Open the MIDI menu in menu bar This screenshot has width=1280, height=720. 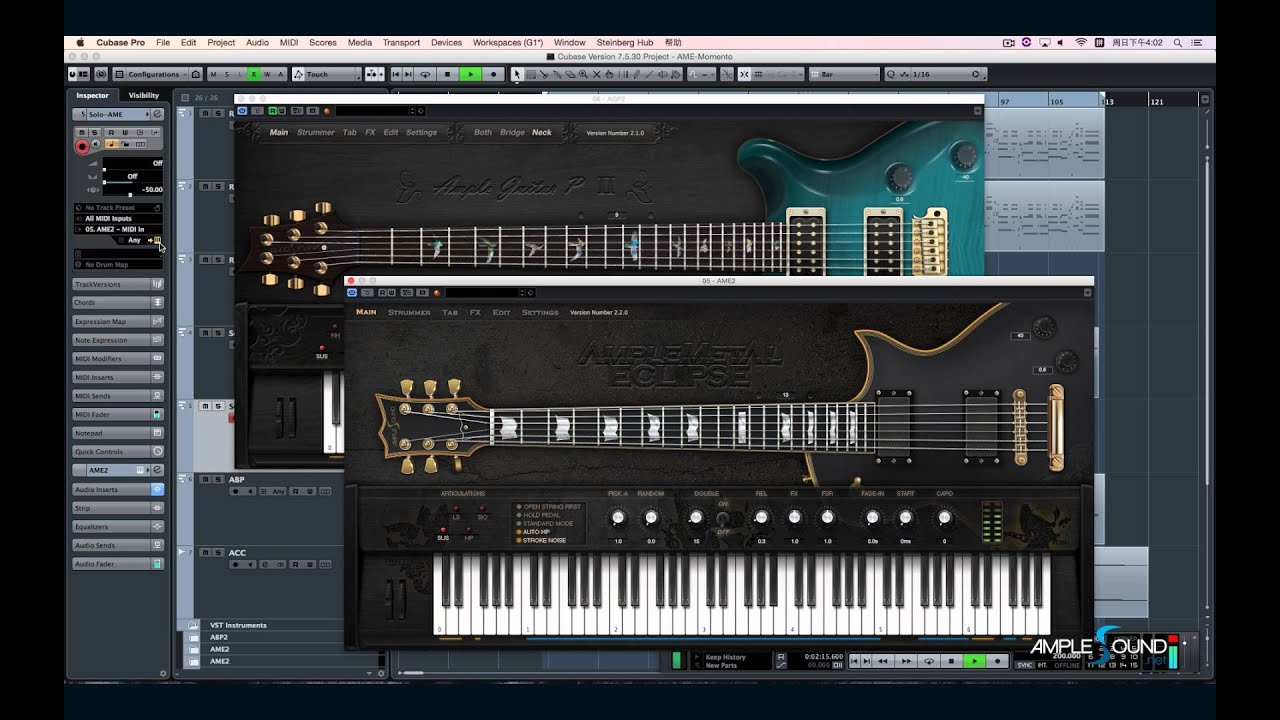[289, 43]
